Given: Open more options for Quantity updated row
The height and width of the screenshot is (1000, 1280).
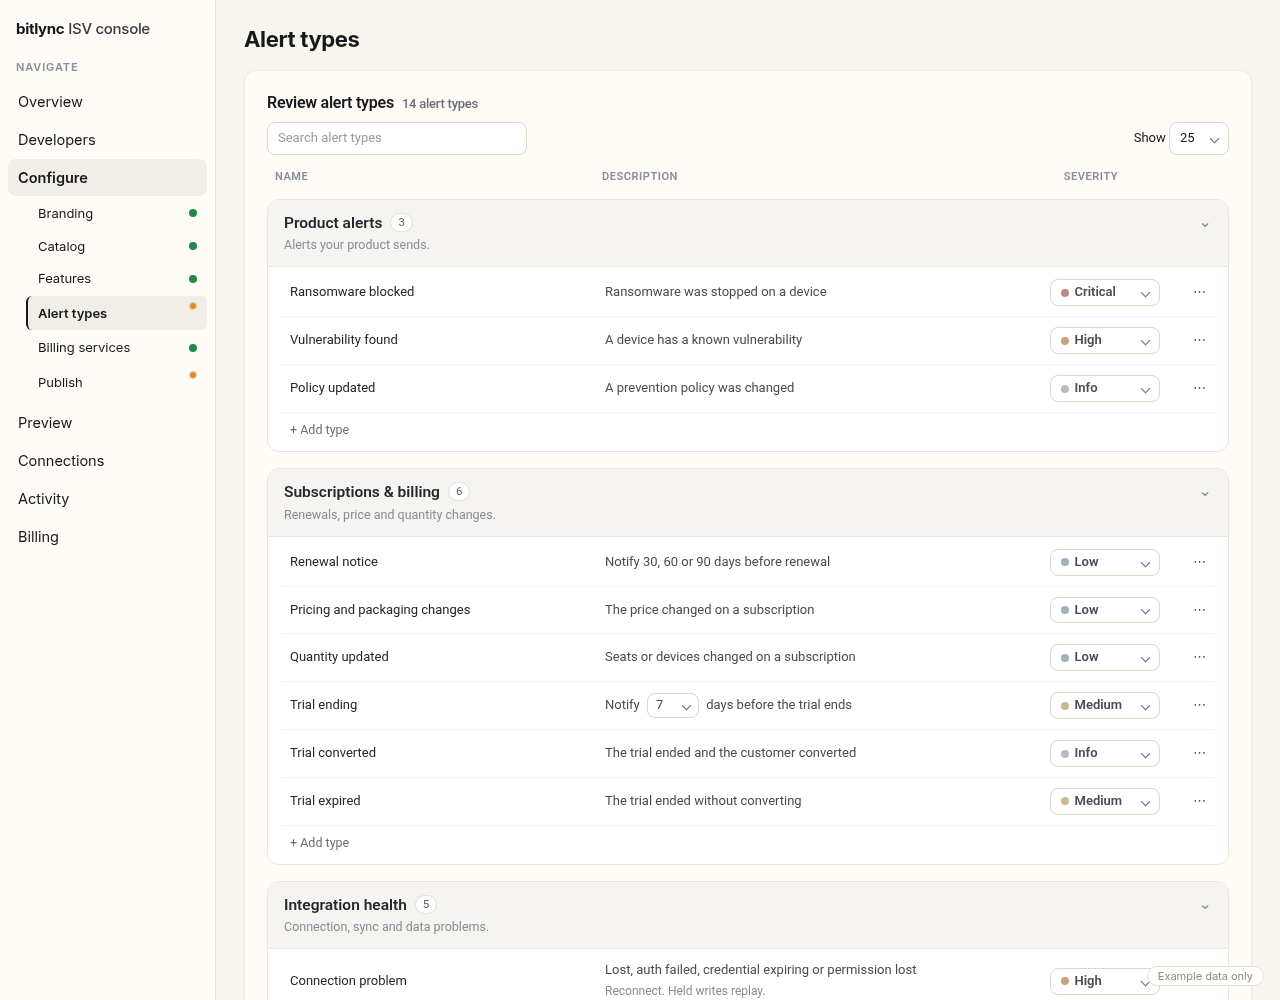Looking at the screenshot, I should click(1199, 657).
